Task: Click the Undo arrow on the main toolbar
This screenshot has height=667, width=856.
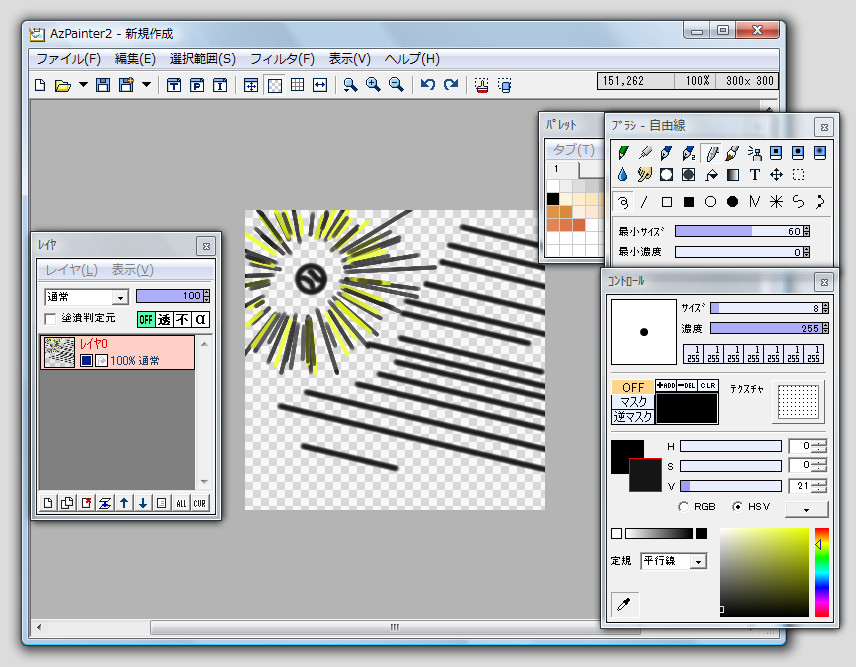Action: coord(427,85)
